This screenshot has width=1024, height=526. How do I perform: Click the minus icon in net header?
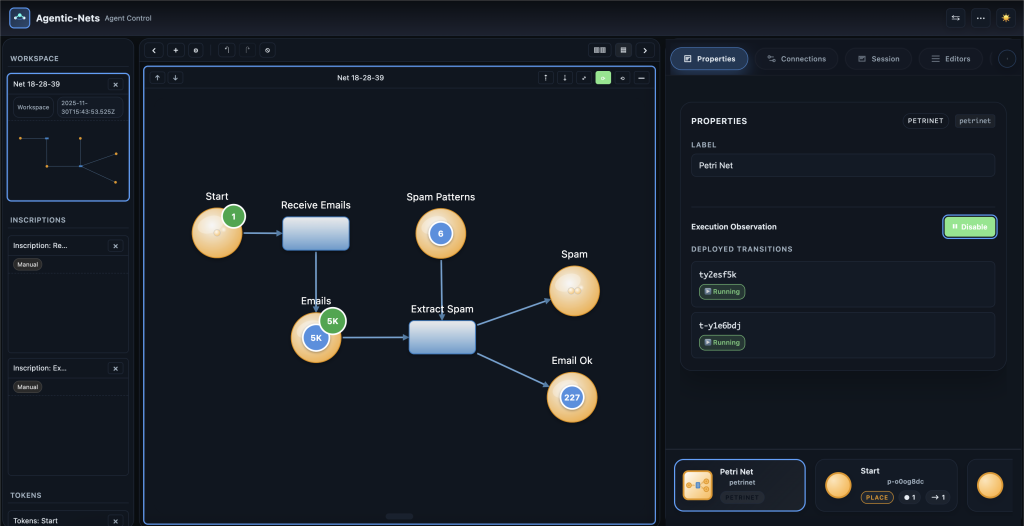641,77
